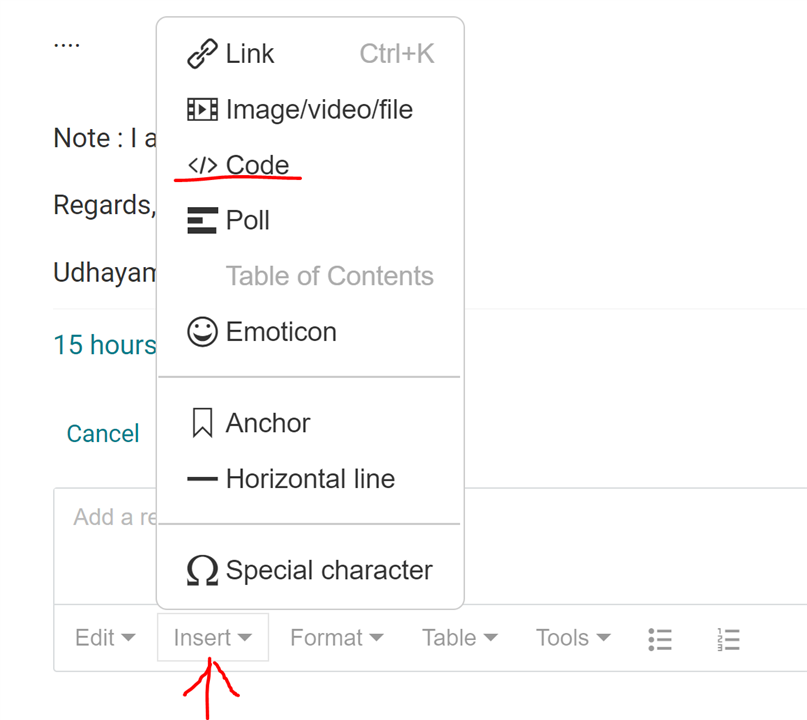Select the Poll menu entry
The image size is (807, 720).
pyautogui.click(x=248, y=220)
